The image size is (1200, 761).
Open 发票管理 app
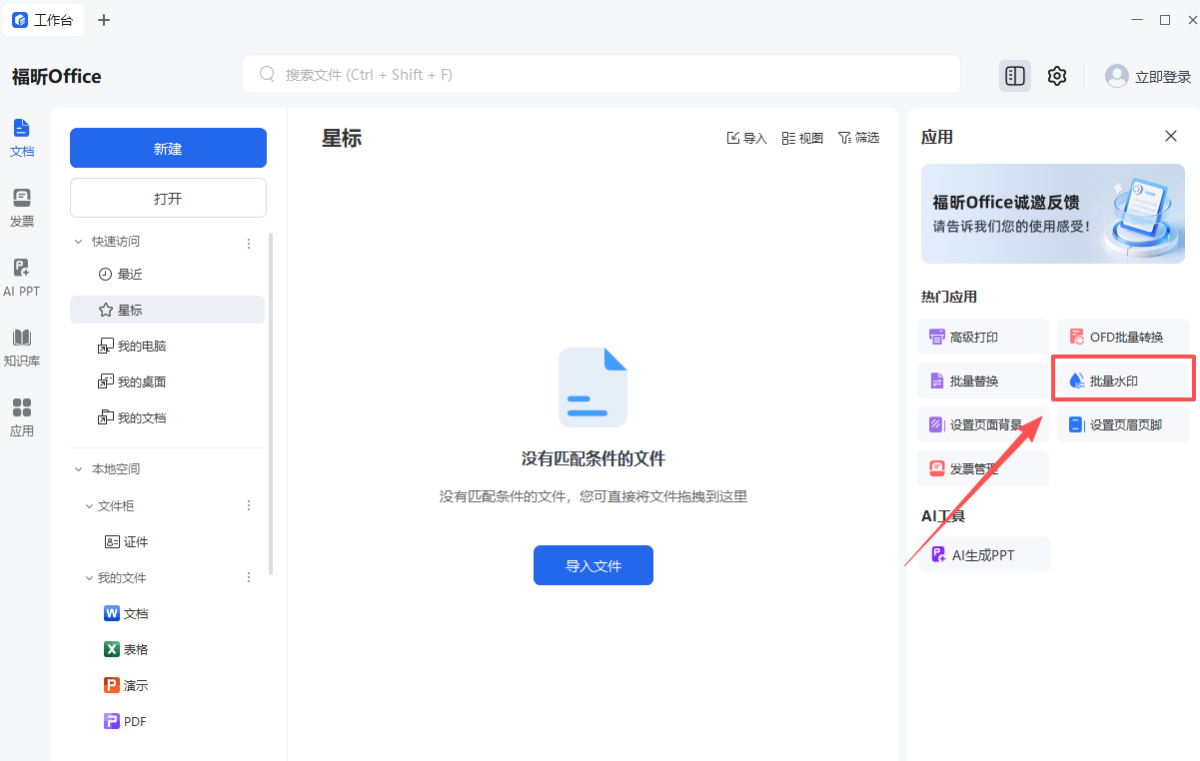point(983,468)
